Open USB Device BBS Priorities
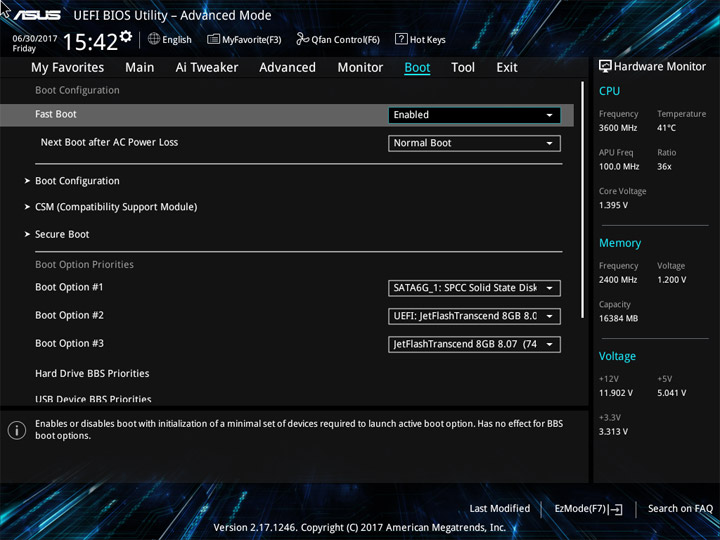The width and height of the screenshot is (720, 540). 93,399
